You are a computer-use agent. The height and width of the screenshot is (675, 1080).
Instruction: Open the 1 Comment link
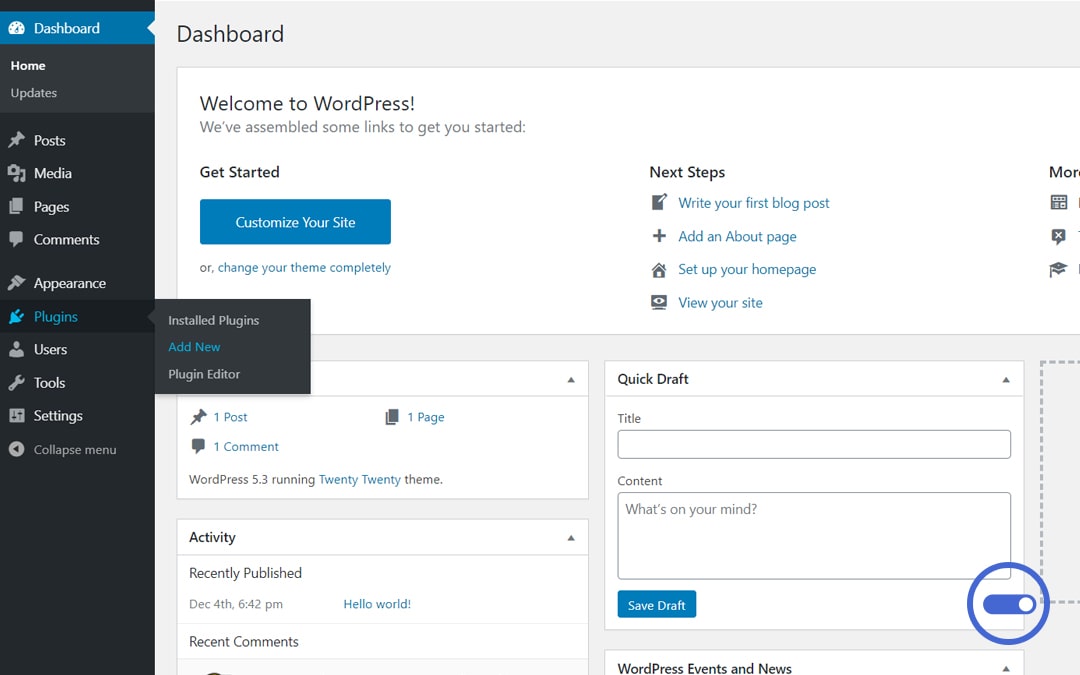point(246,446)
